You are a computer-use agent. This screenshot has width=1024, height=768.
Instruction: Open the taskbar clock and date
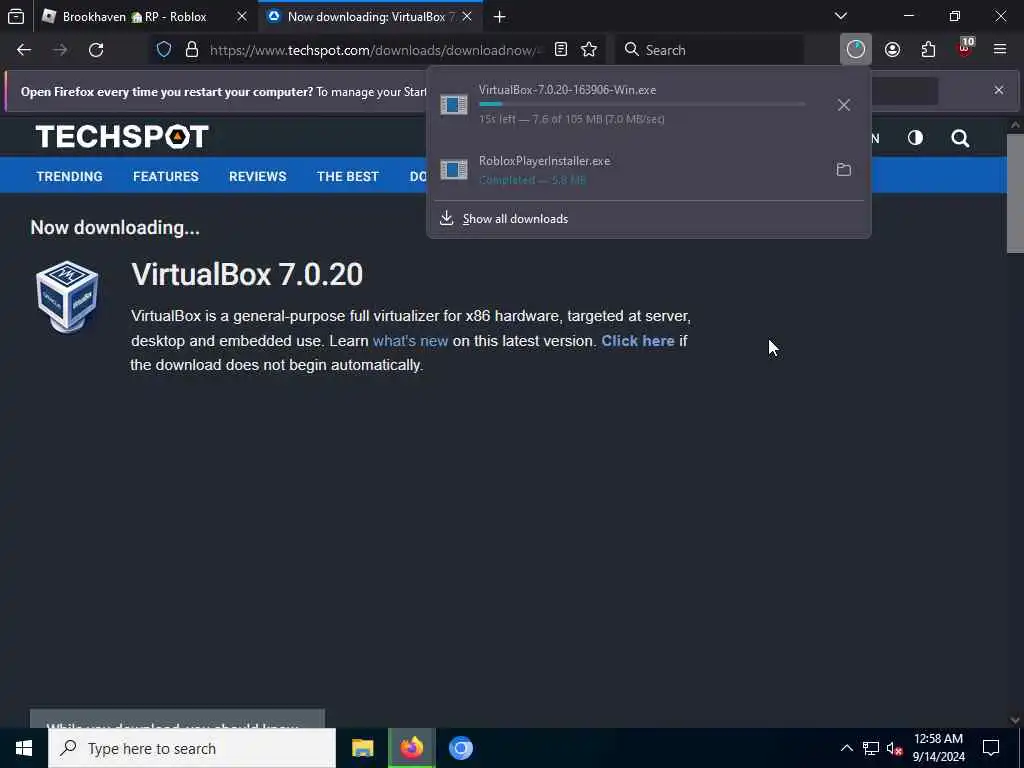point(938,748)
